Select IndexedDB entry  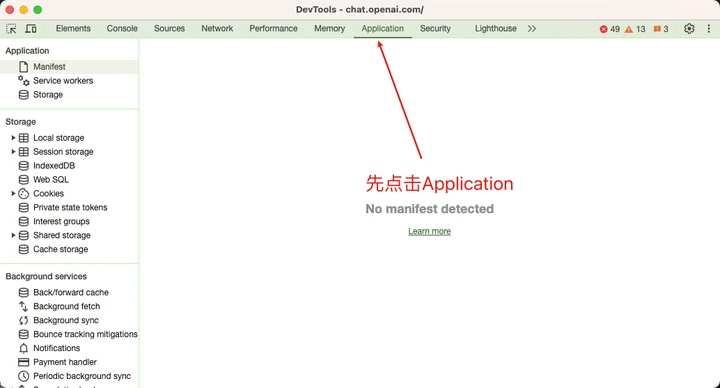pyautogui.click(x=54, y=166)
